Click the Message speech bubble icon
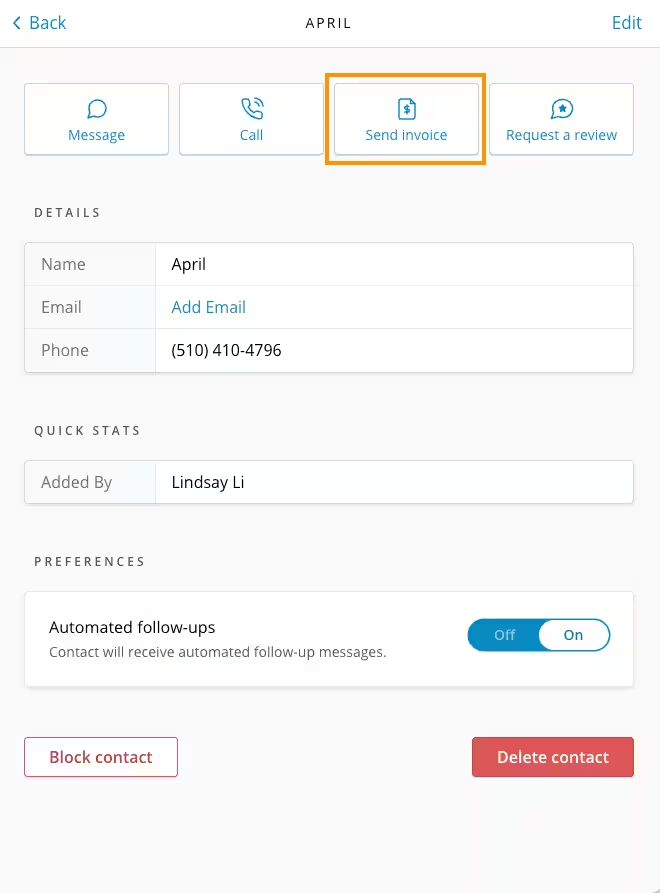Viewport: 660px width, 893px height. click(x=97, y=109)
